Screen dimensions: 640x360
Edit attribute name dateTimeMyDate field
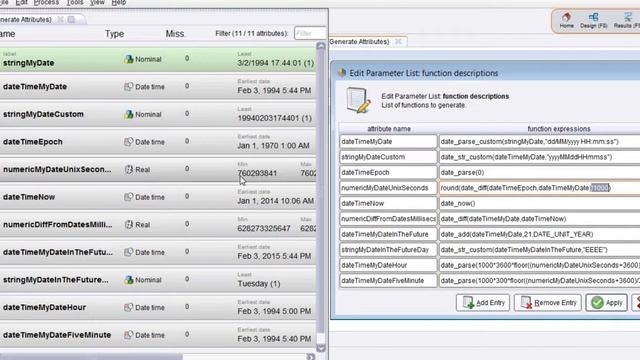[388, 142]
